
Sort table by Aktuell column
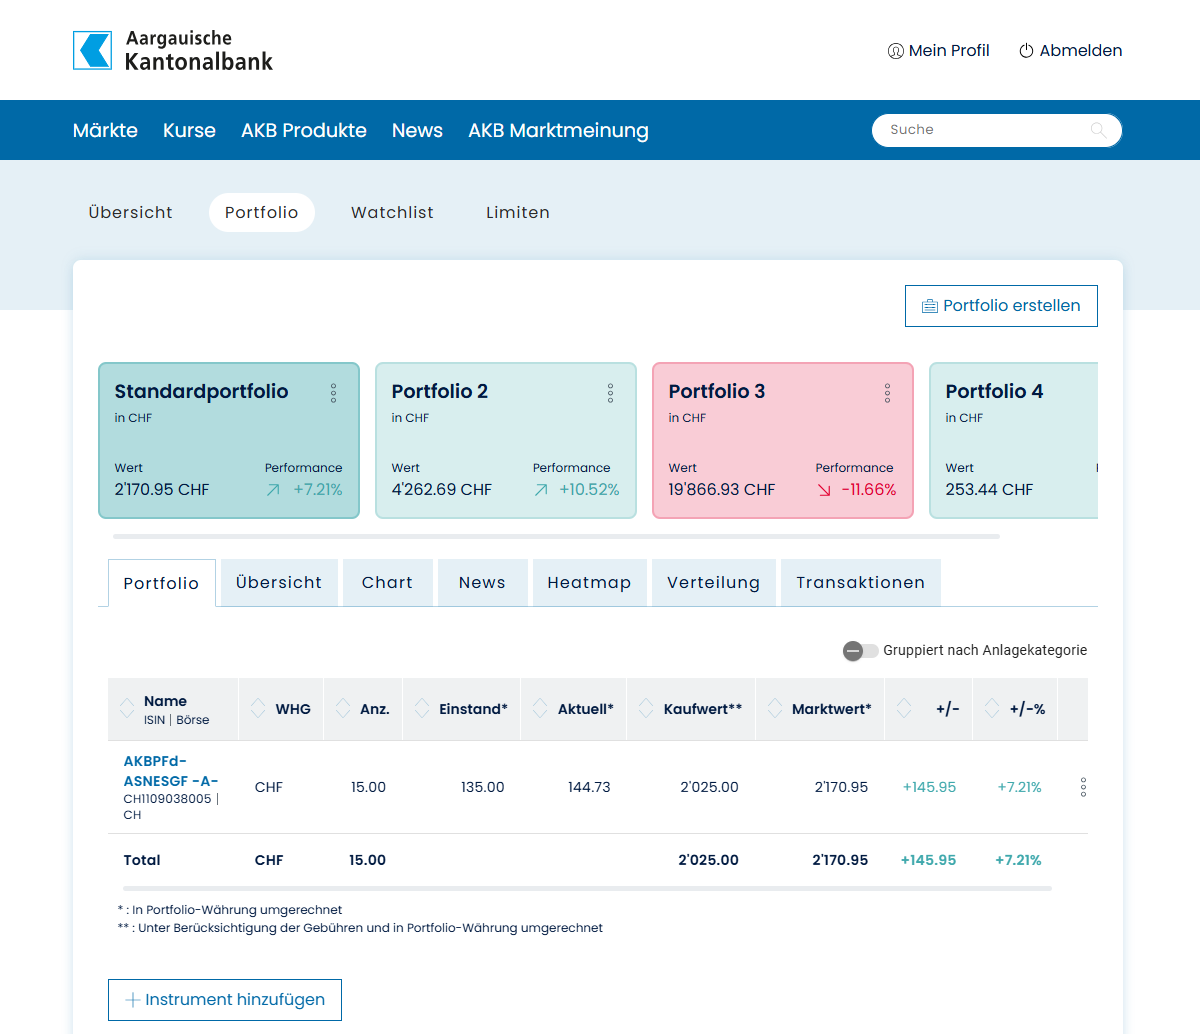click(573, 709)
